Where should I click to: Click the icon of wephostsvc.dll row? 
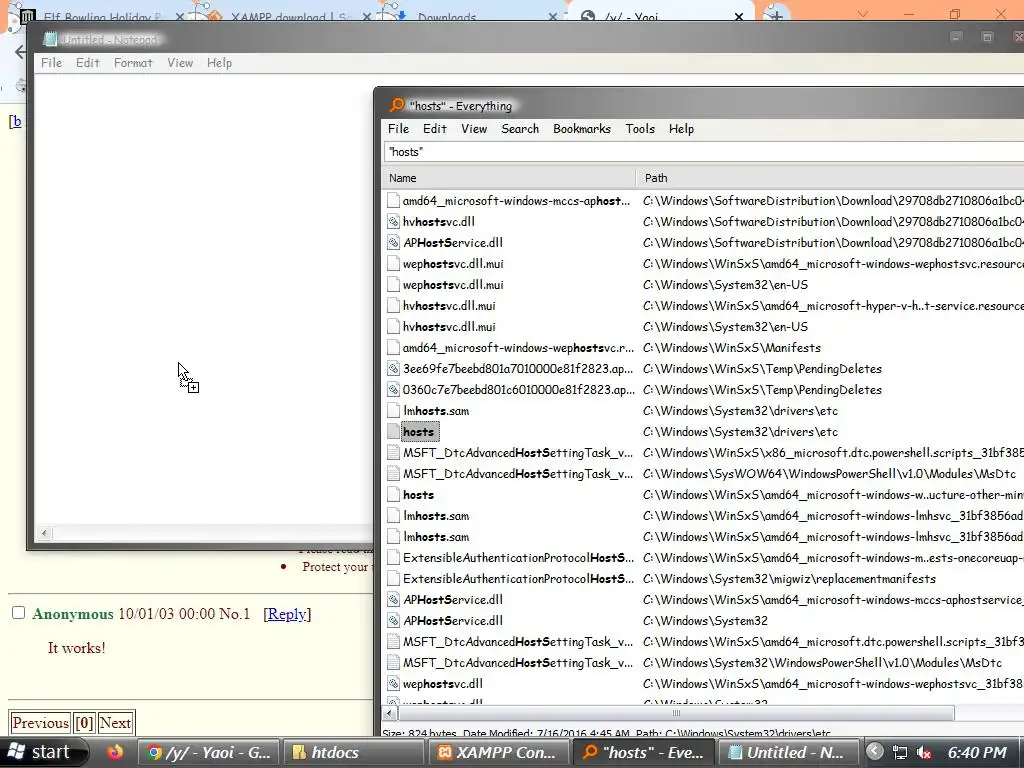393,684
